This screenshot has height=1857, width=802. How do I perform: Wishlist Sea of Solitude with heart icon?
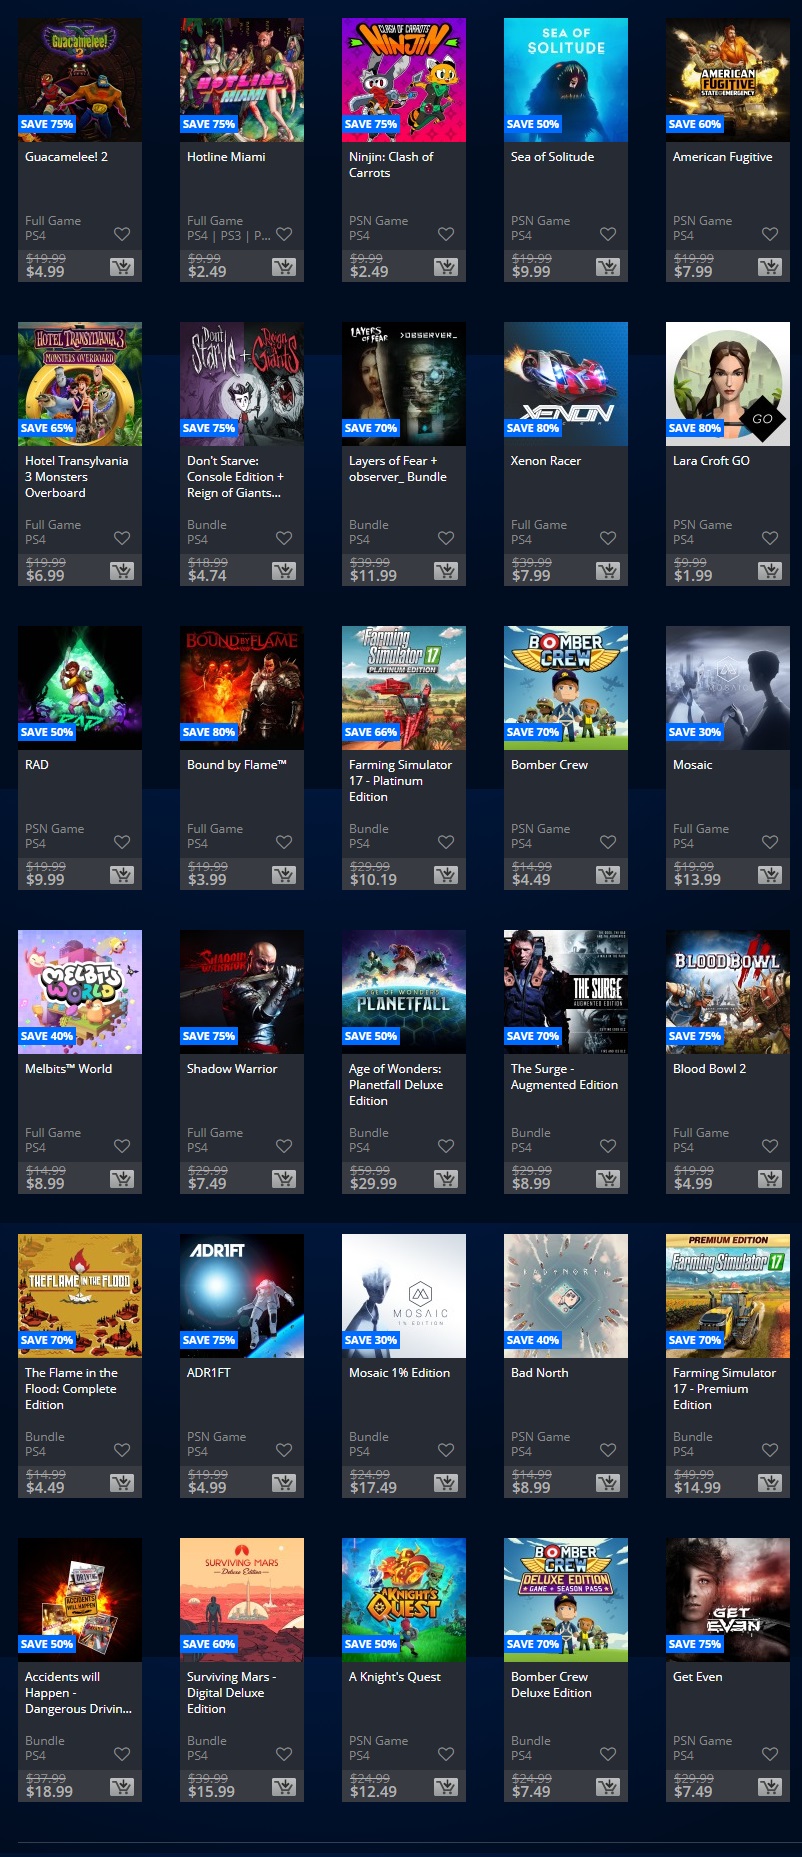pyautogui.click(x=608, y=234)
